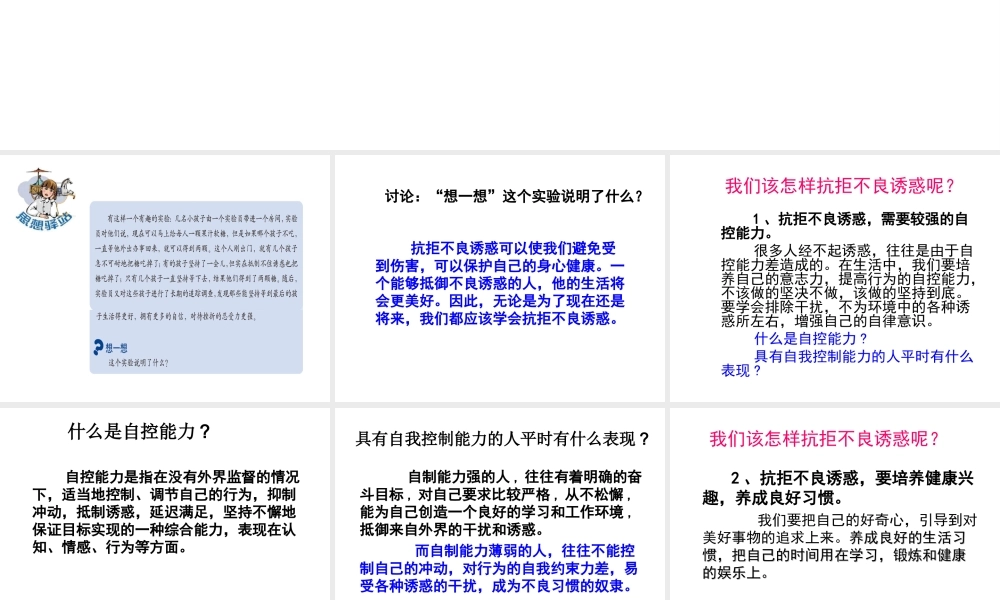Select the black 什么是自控能力？ slide title
This screenshot has width=1000, height=600.
click(x=140, y=432)
